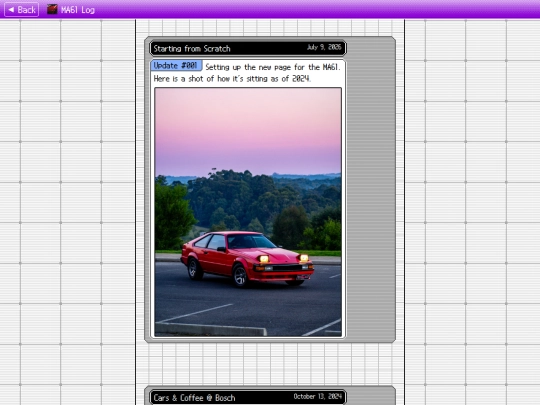The image size is (540, 405).
Task: Go back with the Back button
Action: tap(21, 10)
